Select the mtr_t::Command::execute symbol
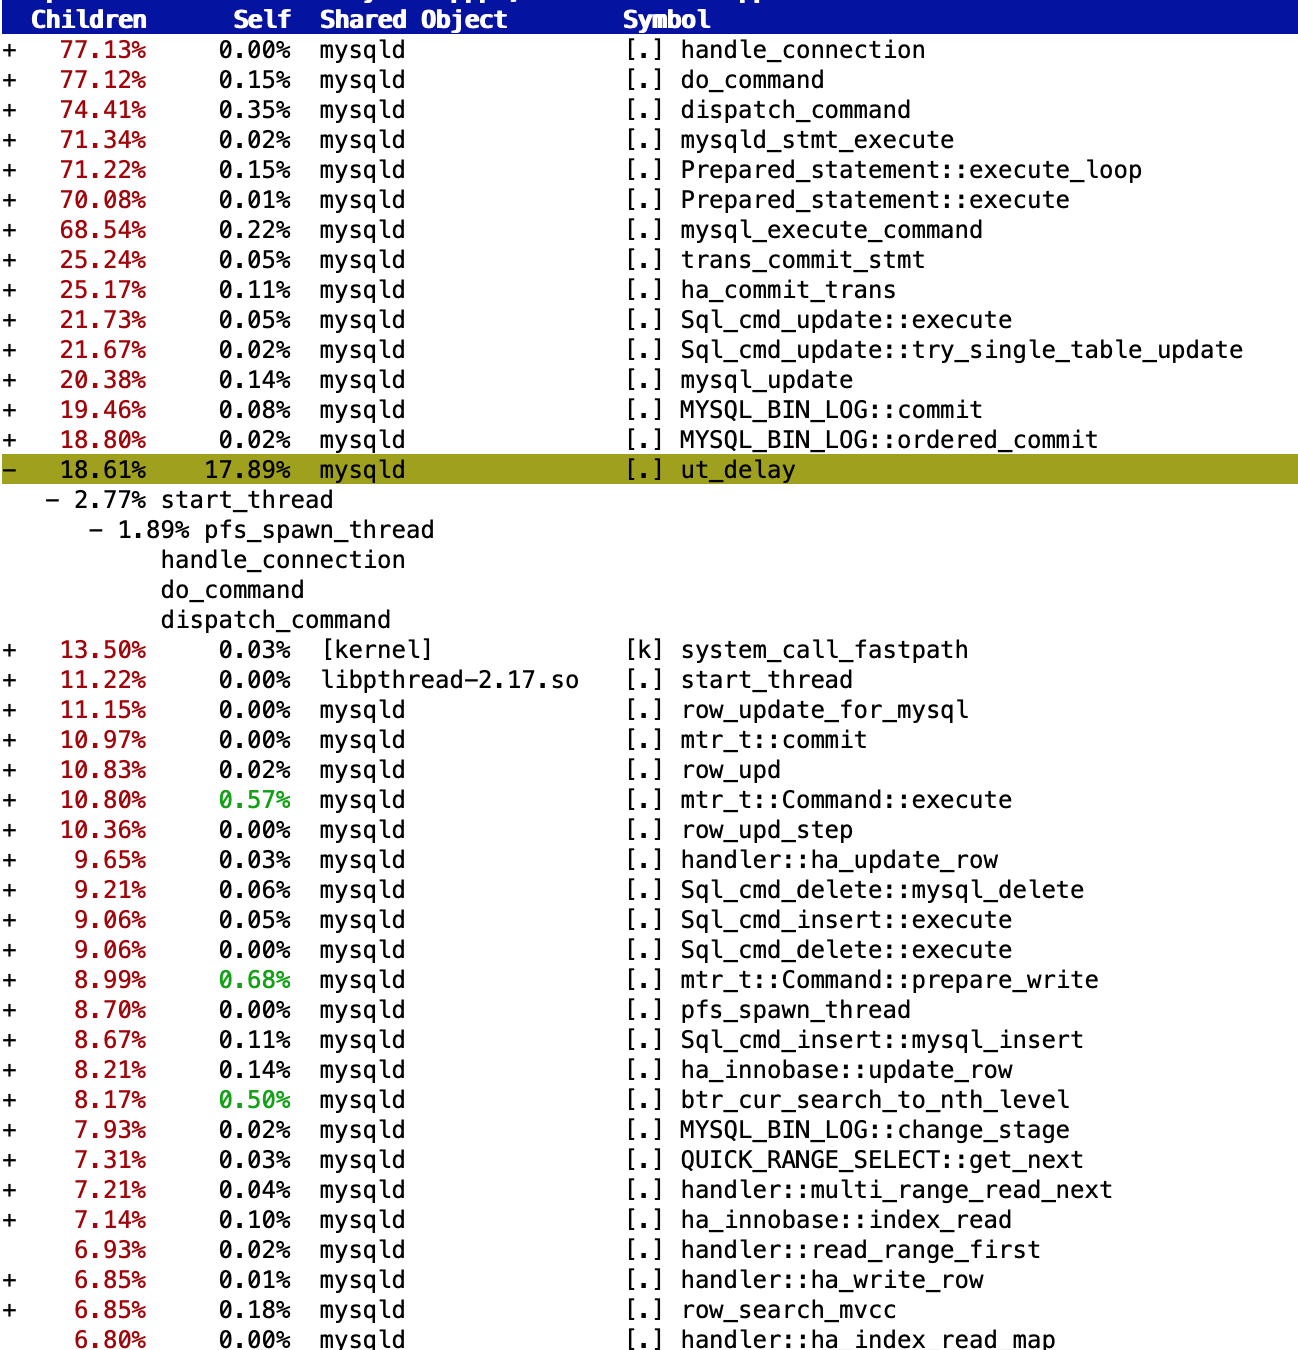This screenshot has width=1298, height=1350. [x=846, y=800]
